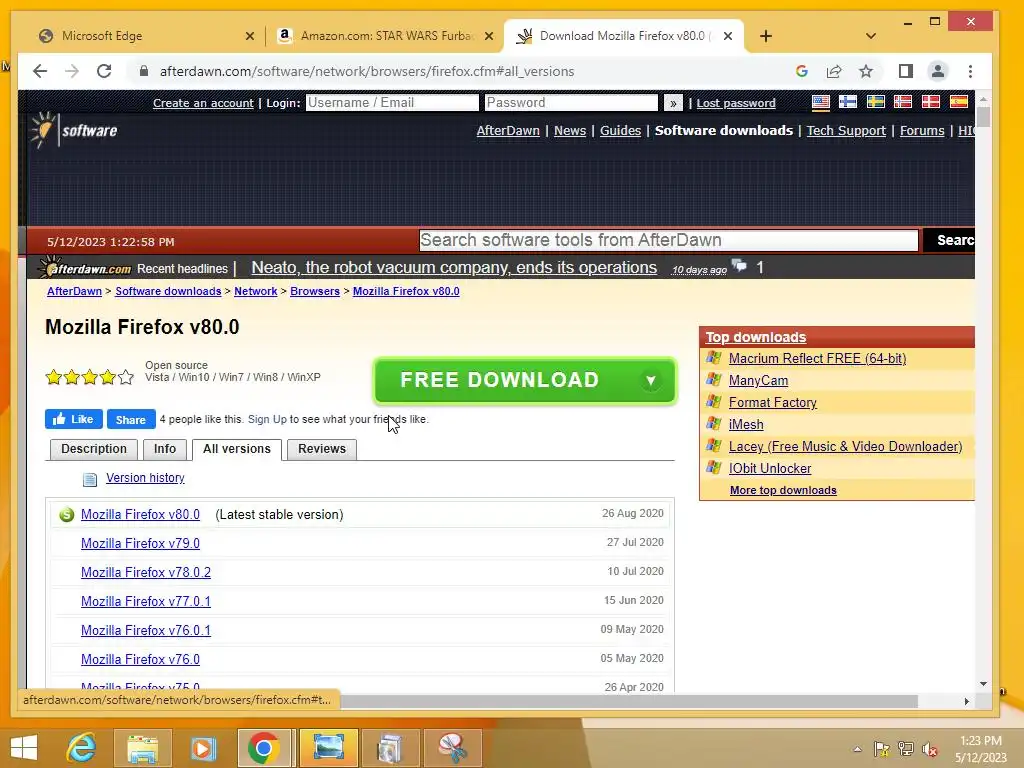Screen dimensions: 1024x768
Task: Open Chrome's three-dot menu
Action: click(x=970, y=71)
